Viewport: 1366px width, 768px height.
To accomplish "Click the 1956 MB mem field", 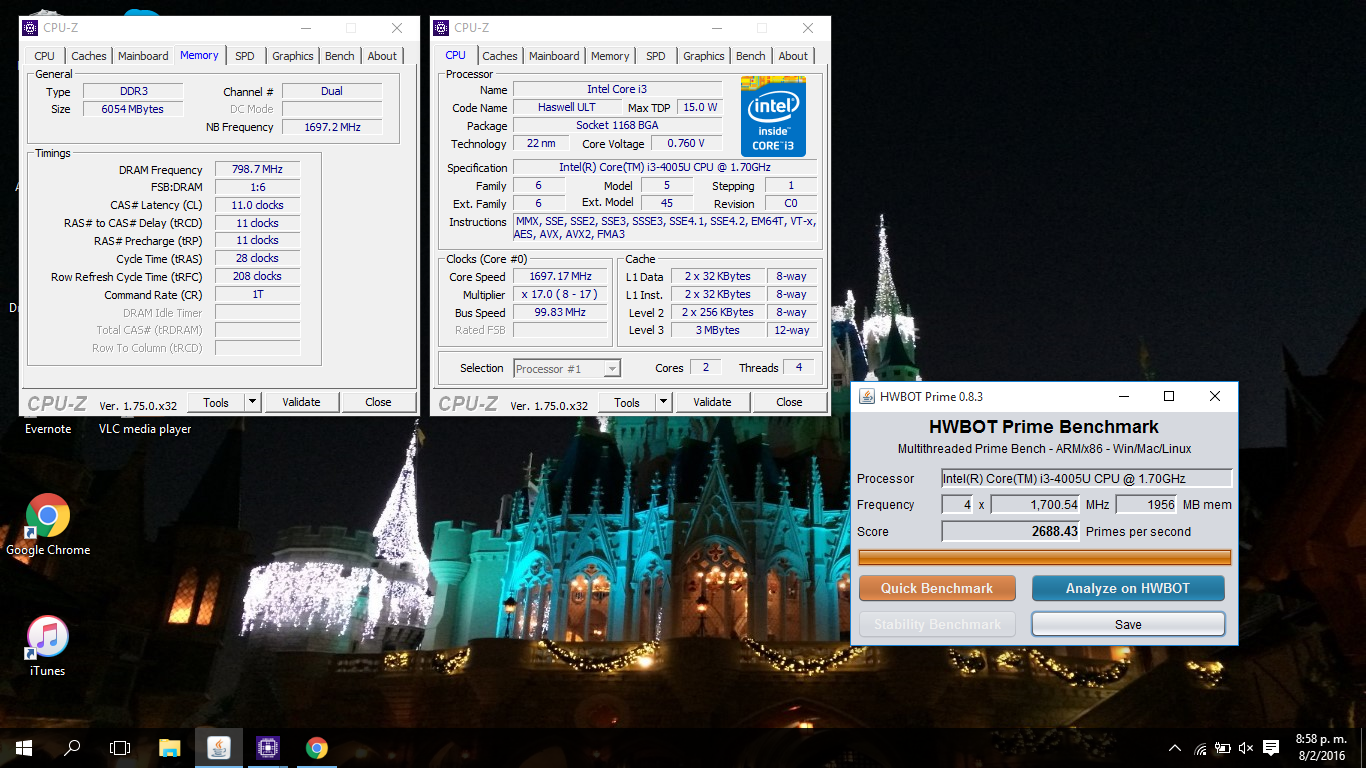I will 1148,505.
